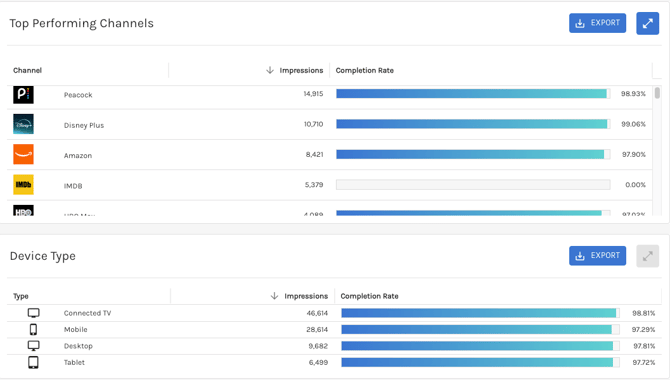The image size is (670, 380).
Task: Click the channels table vertical scrollbar
Action: tap(657, 93)
